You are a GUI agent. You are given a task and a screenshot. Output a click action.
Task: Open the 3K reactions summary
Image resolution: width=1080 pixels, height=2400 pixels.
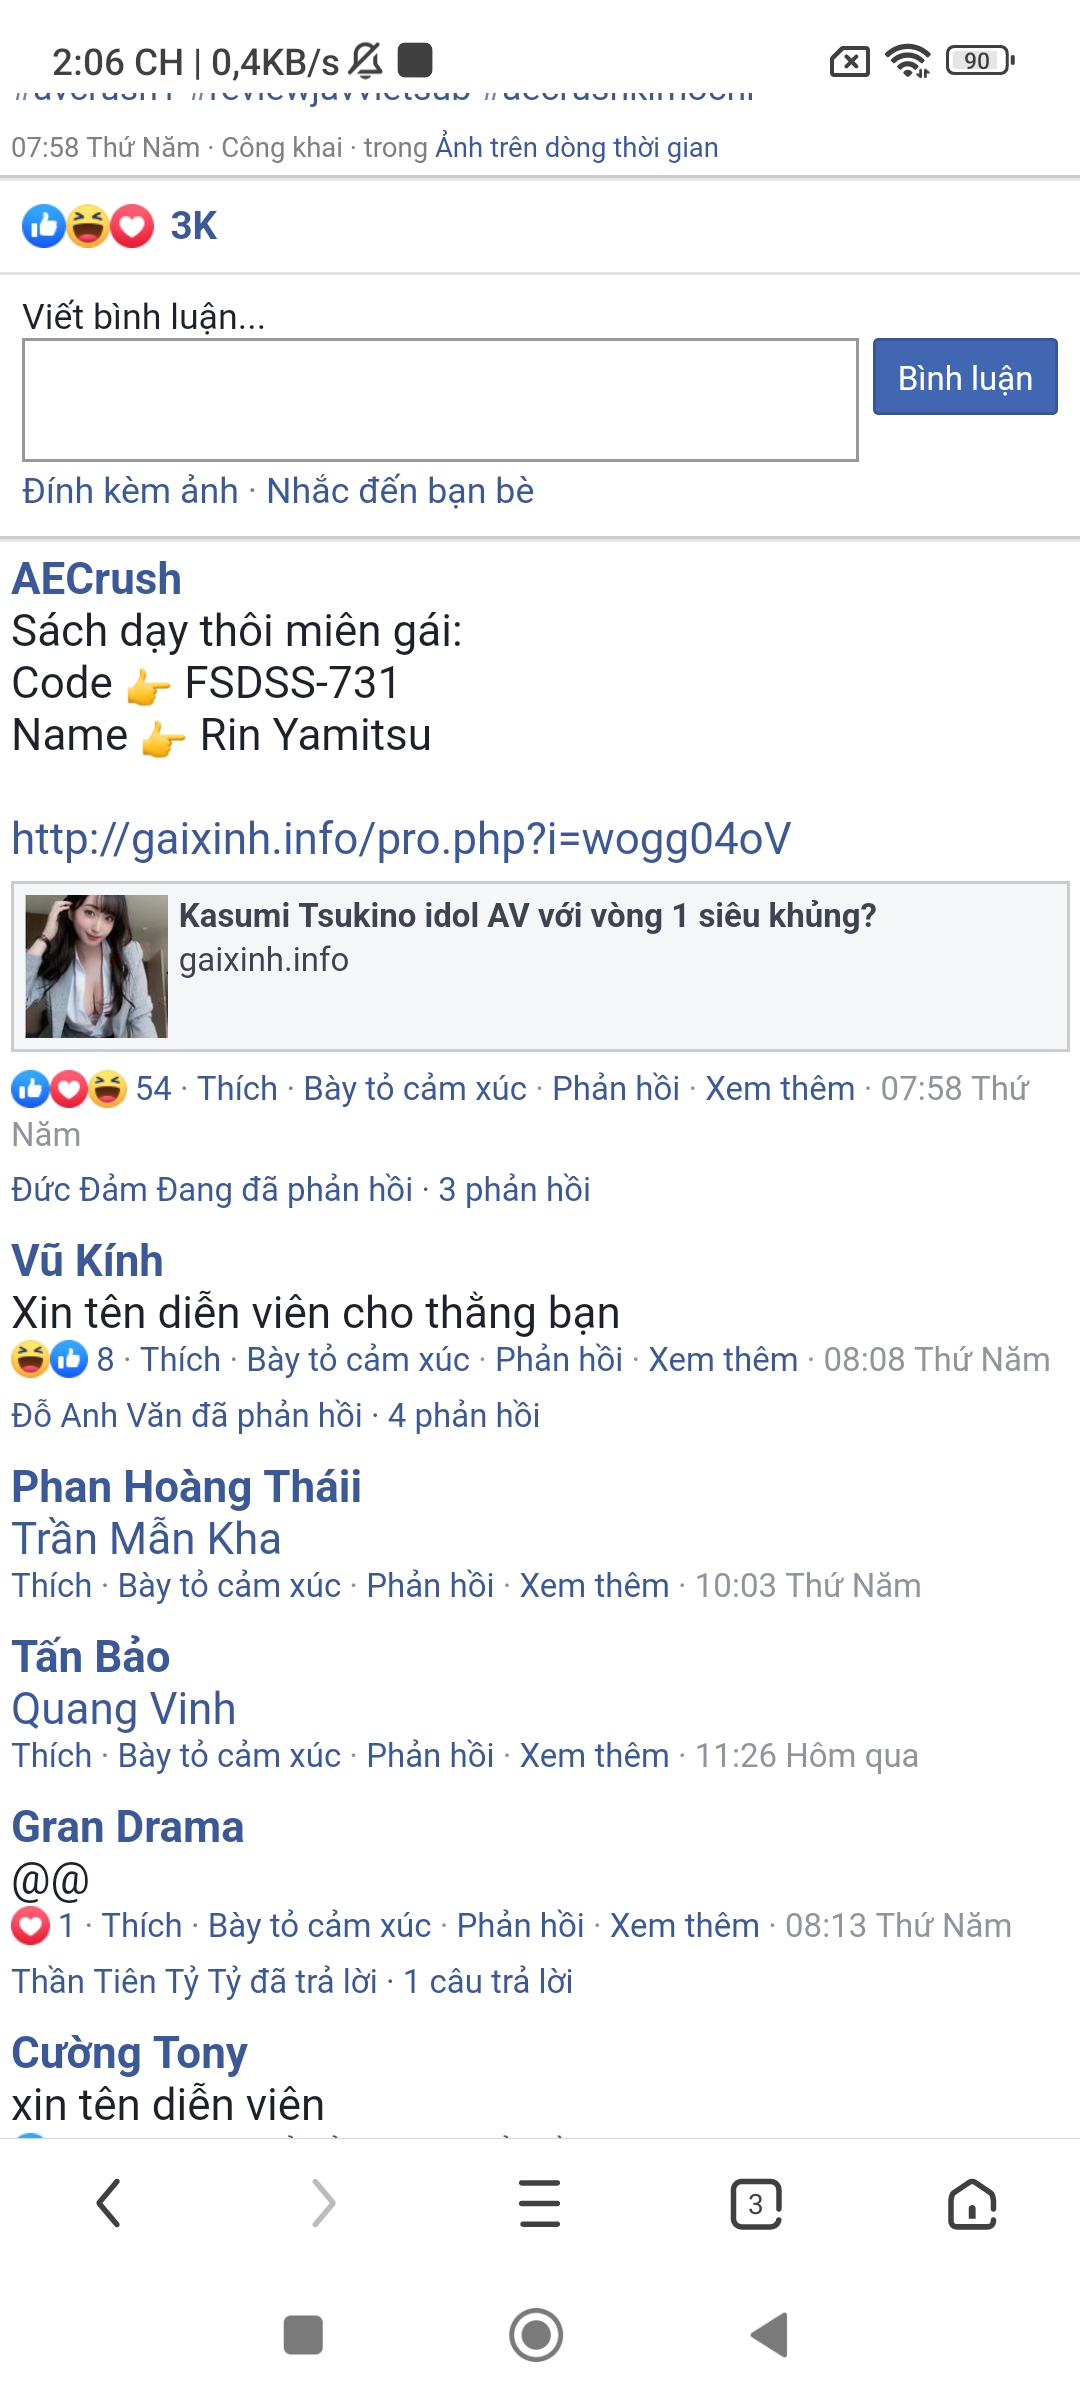click(x=119, y=226)
